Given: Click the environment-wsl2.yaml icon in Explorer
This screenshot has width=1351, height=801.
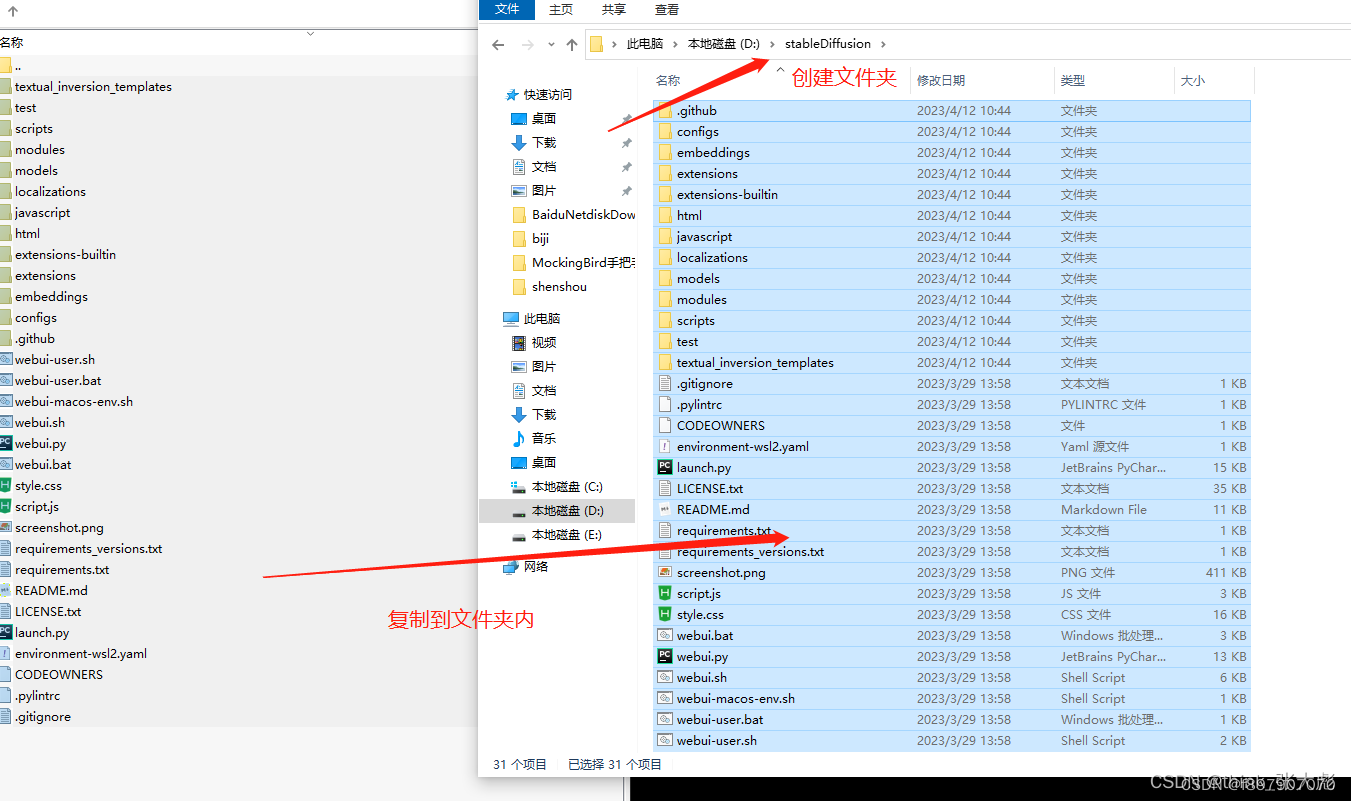Looking at the screenshot, I should coord(665,446).
